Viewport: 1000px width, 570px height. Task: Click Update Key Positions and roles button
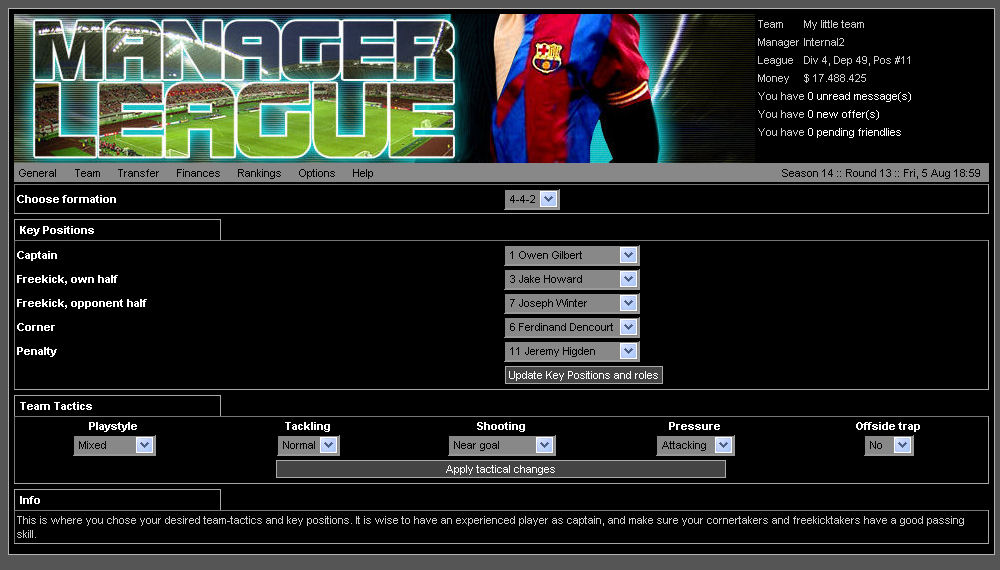(x=584, y=375)
